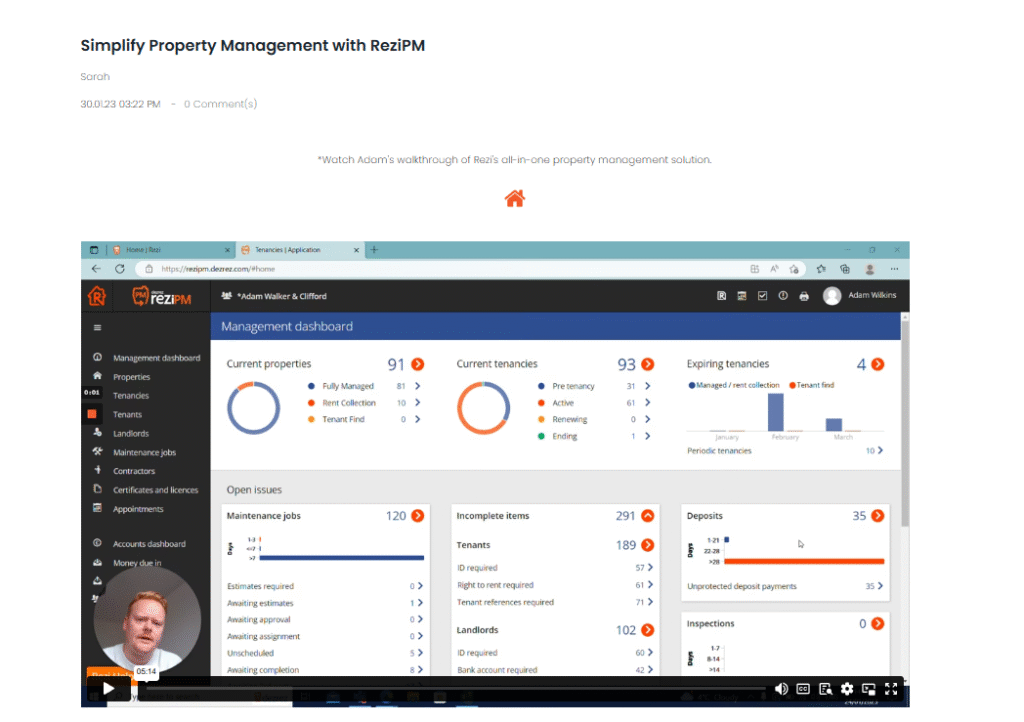The width and height of the screenshot is (1024, 722).
Task: Click the video progress bar
Action: tap(455, 688)
